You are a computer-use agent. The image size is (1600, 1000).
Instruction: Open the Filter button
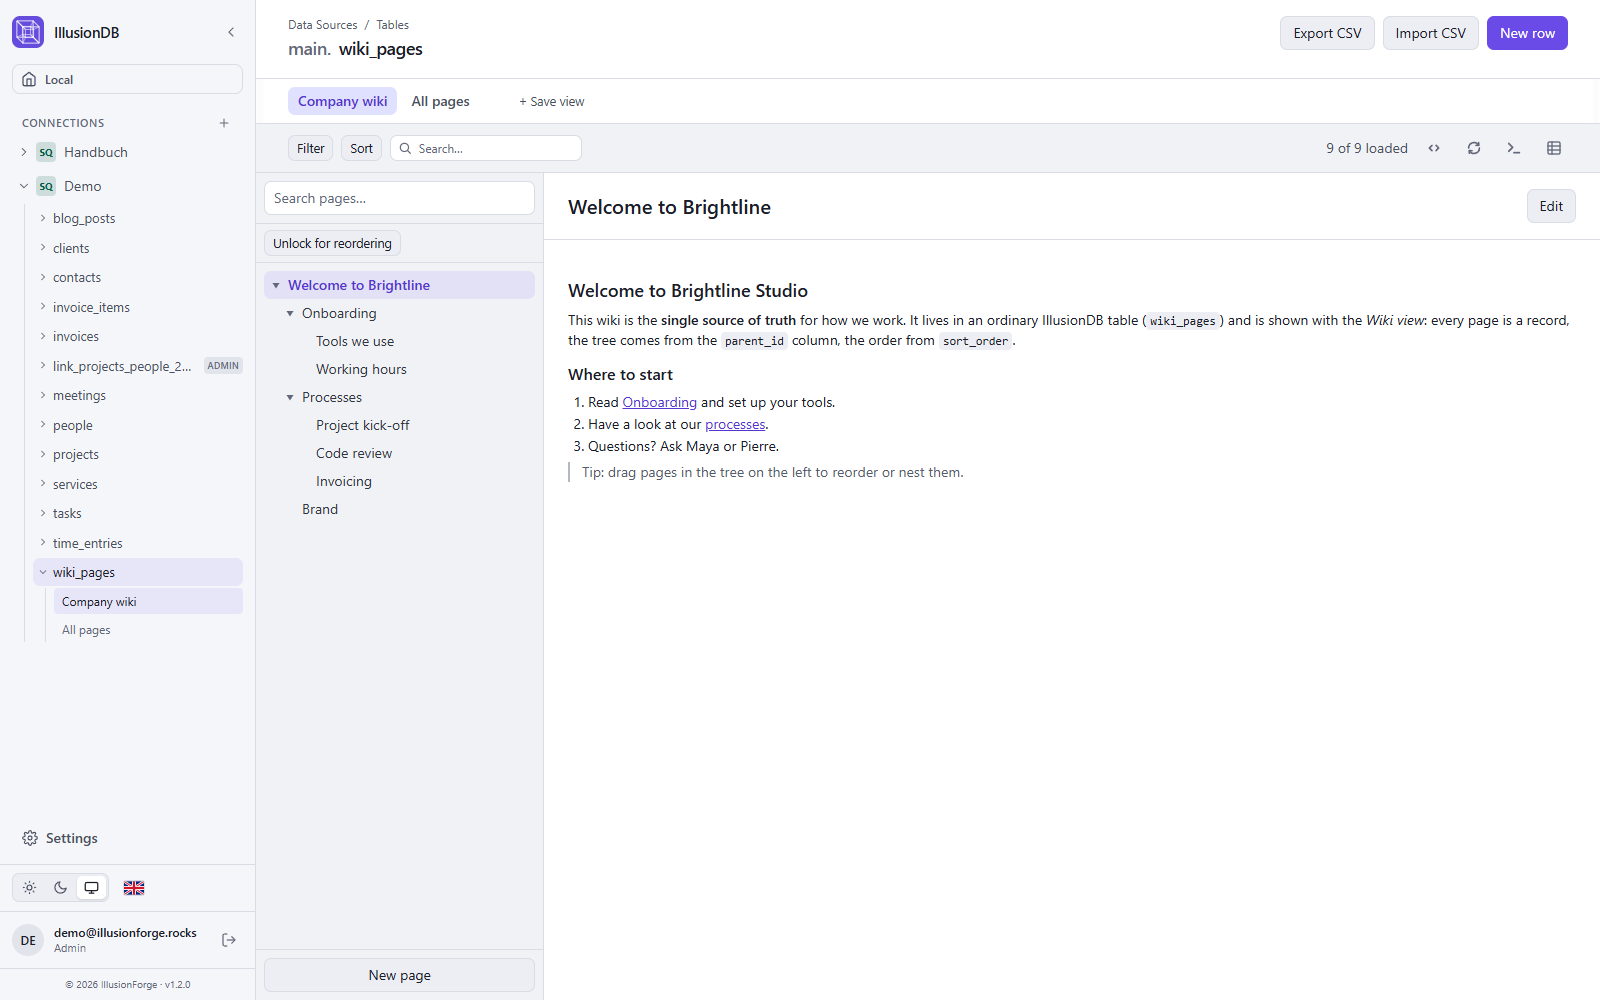pos(311,148)
